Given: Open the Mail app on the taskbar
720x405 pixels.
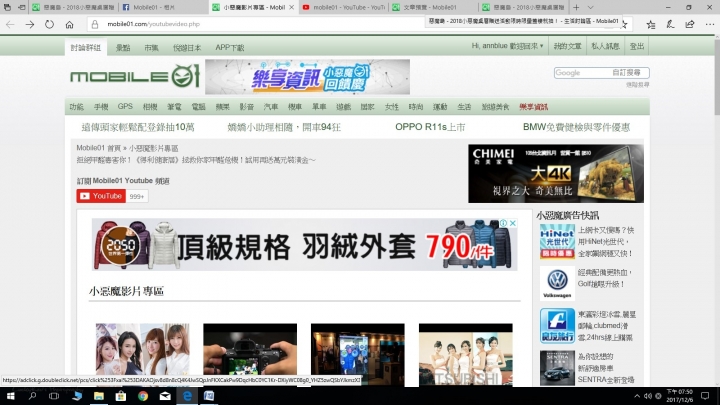Looking at the screenshot, I should [165, 396].
